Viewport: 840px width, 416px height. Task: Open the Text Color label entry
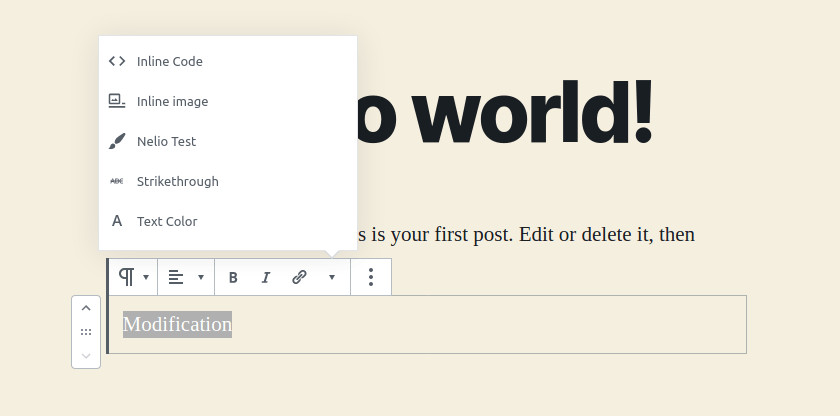tap(167, 222)
